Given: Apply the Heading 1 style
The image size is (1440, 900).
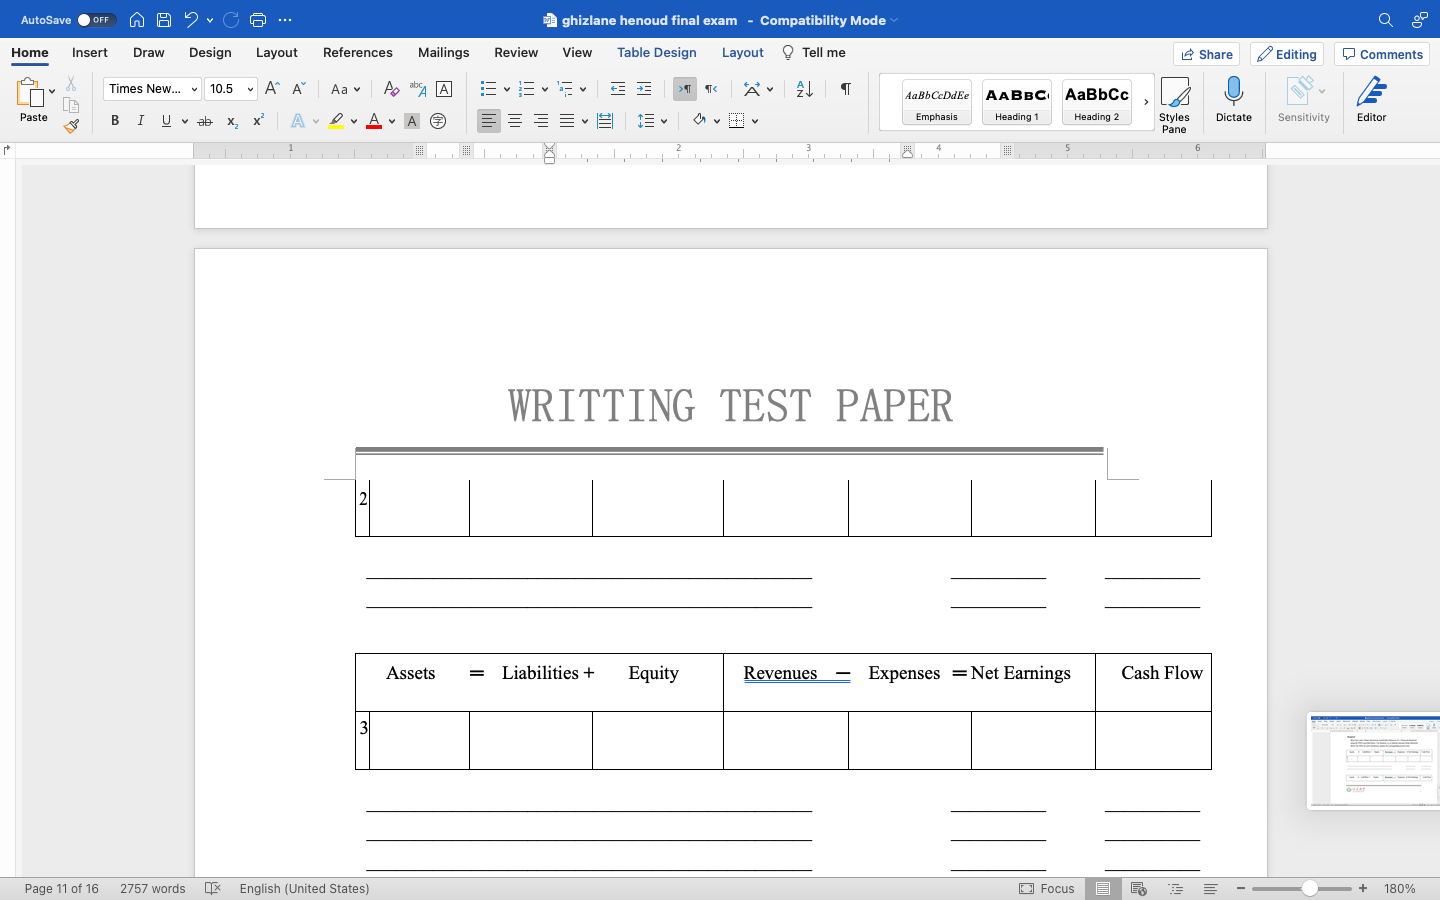Looking at the screenshot, I should click(1017, 102).
